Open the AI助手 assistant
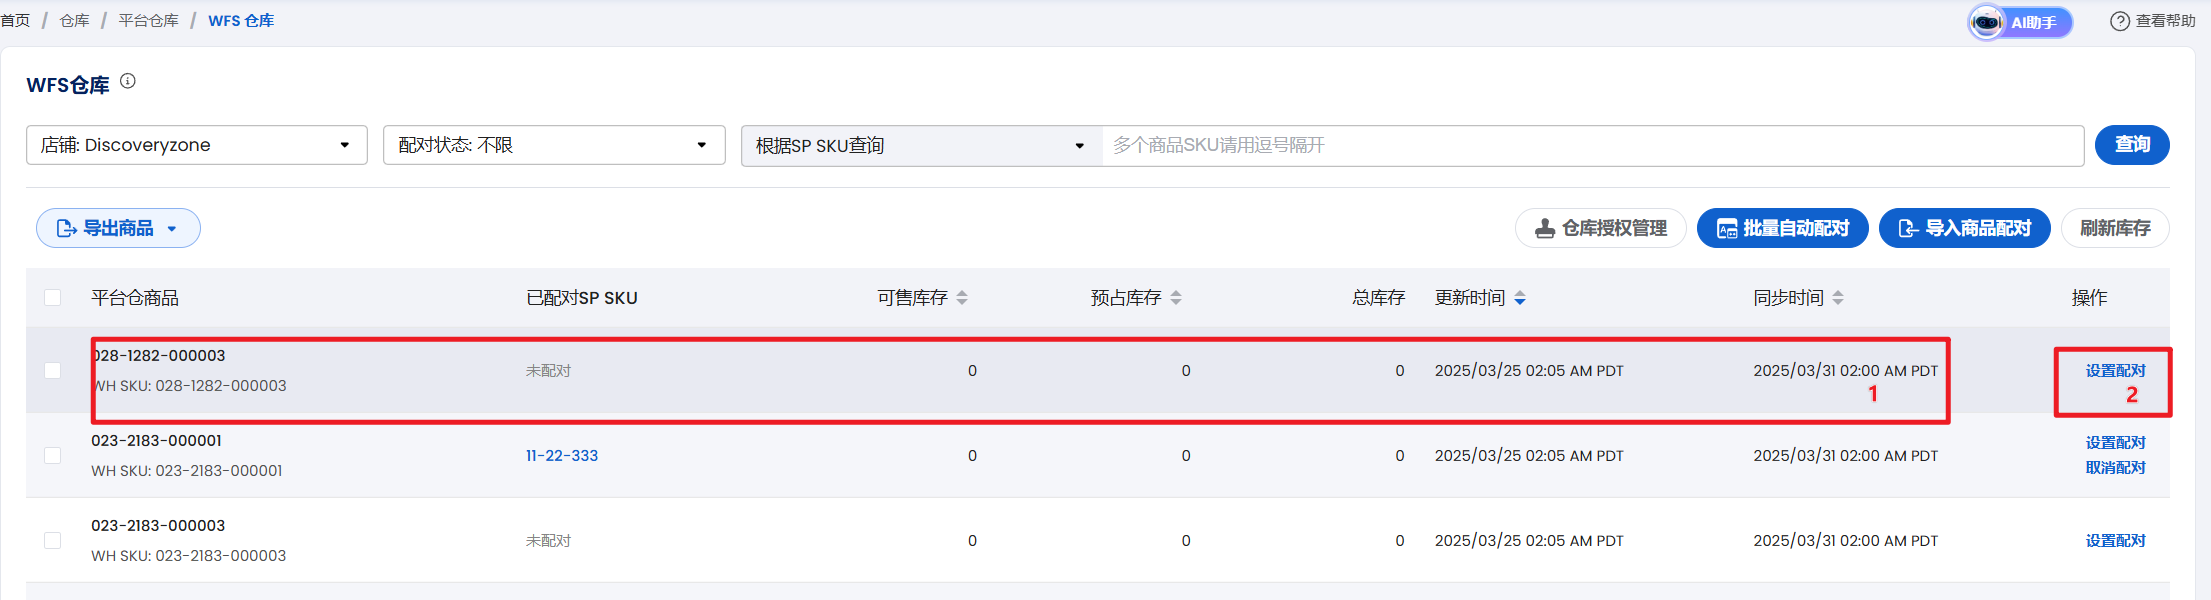 click(x=2020, y=22)
